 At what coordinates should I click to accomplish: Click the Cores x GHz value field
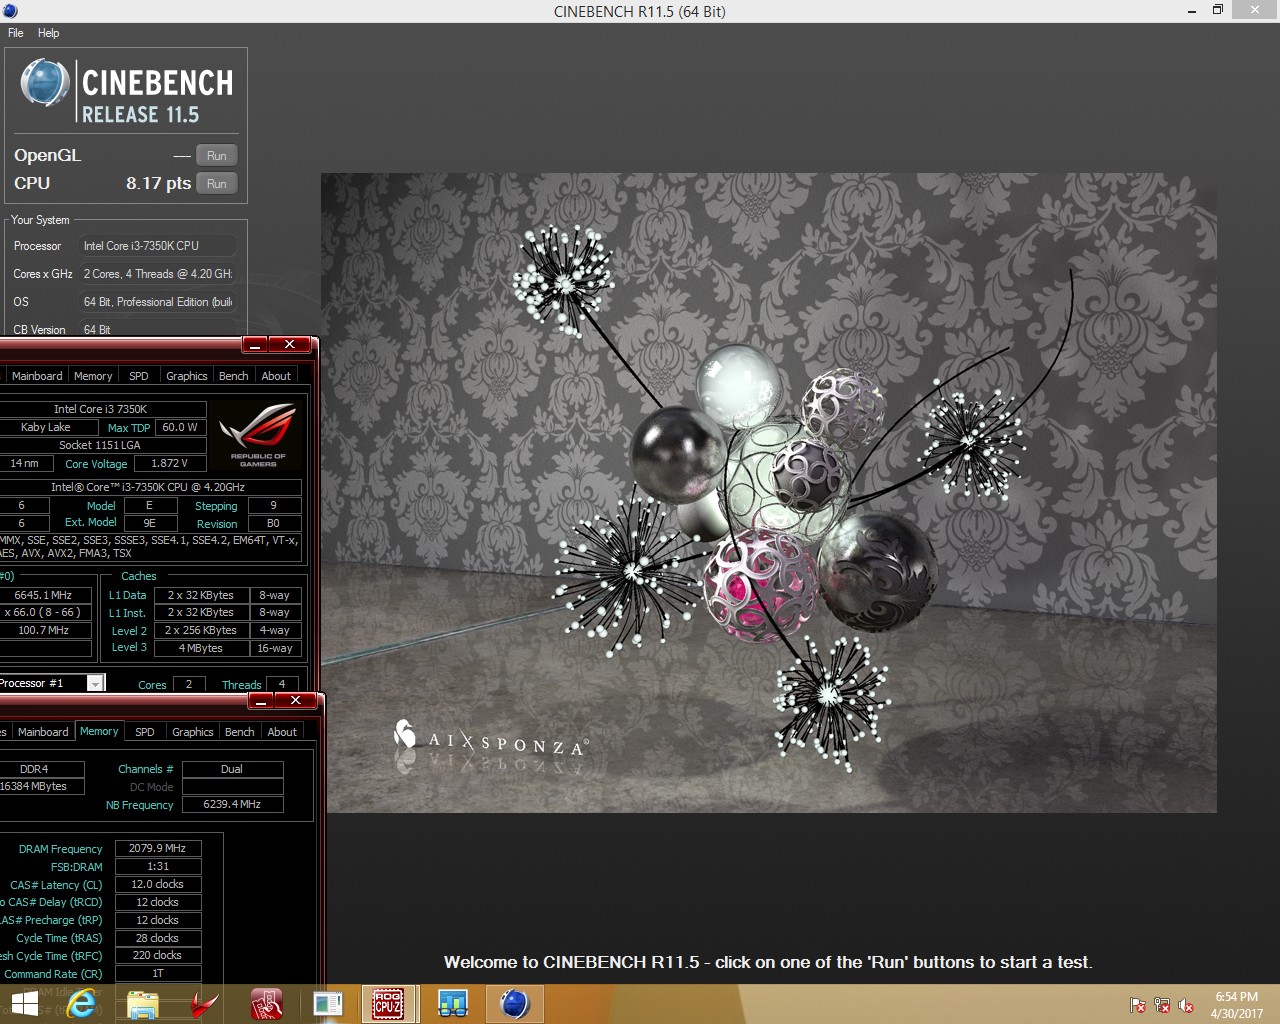(x=158, y=274)
